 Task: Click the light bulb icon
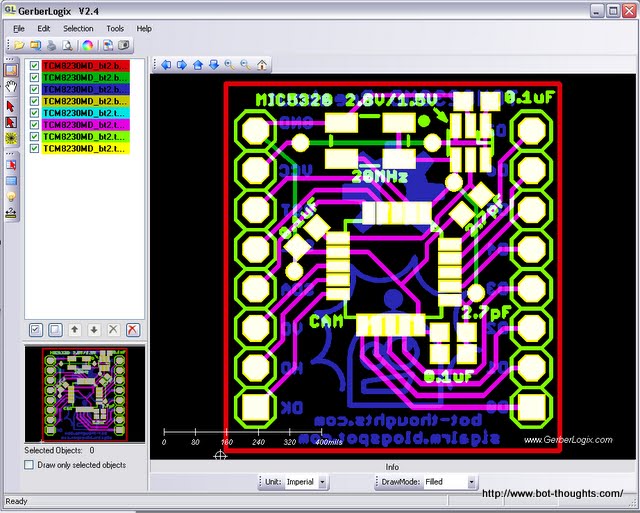(11, 197)
